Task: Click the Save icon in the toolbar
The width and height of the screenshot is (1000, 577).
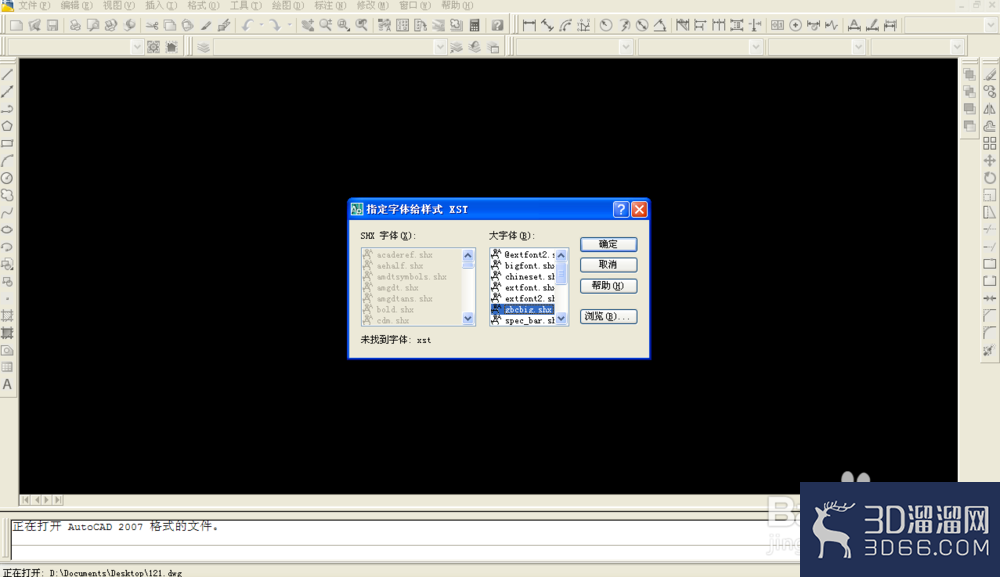Action: [x=53, y=26]
